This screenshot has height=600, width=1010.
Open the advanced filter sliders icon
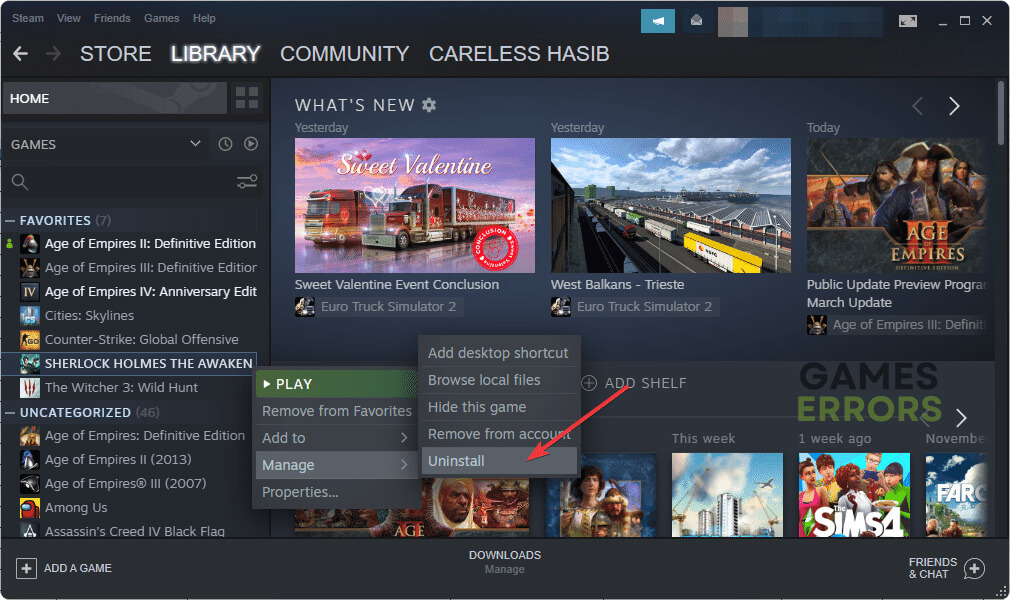tap(247, 182)
